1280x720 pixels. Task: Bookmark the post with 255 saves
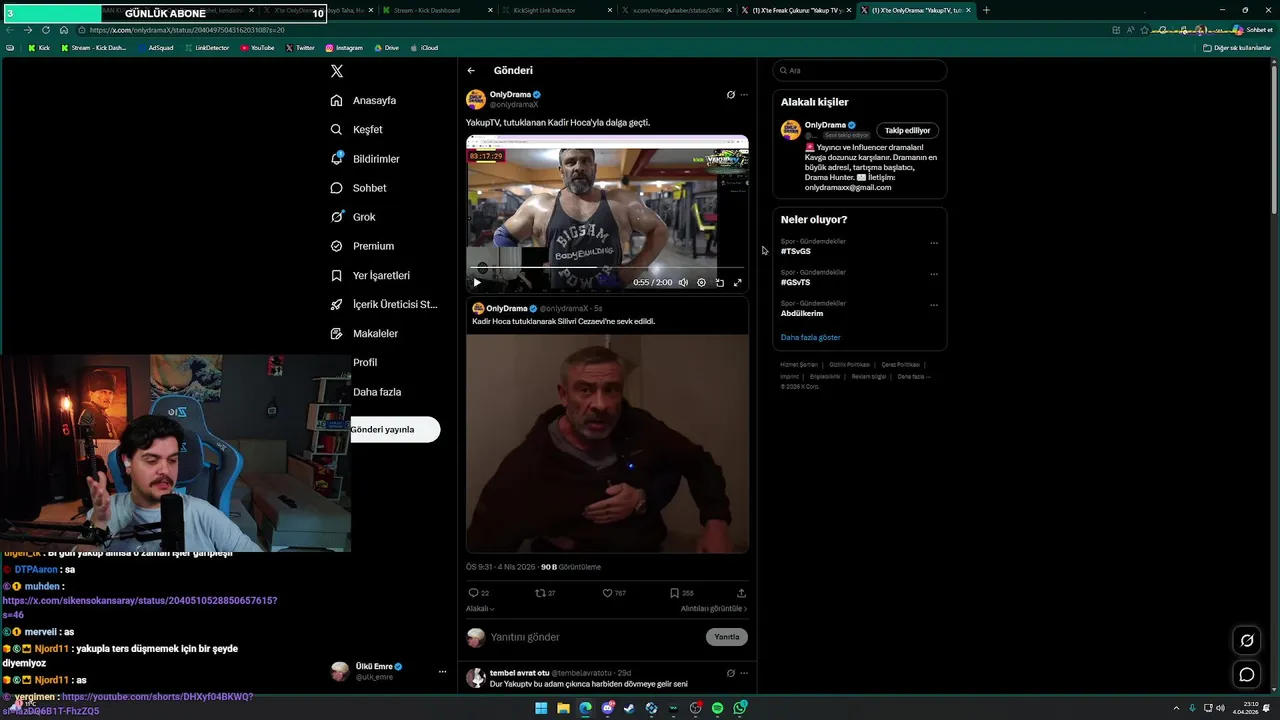[x=682, y=593]
